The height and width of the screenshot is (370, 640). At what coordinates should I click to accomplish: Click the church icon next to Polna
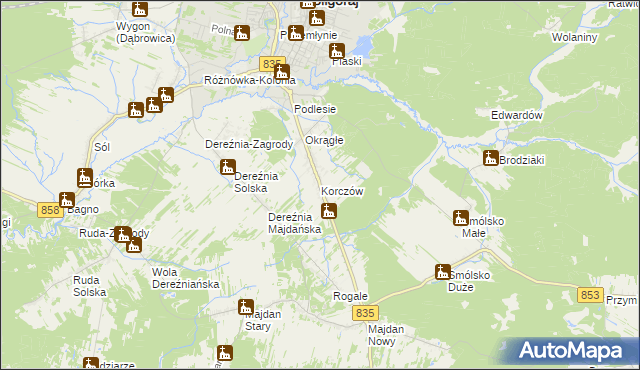[x=242, y=33]
